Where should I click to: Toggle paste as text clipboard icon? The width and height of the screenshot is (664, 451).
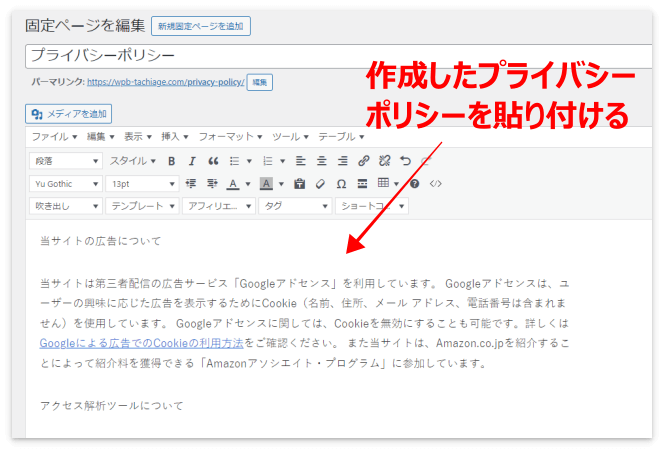coord(299,184)
